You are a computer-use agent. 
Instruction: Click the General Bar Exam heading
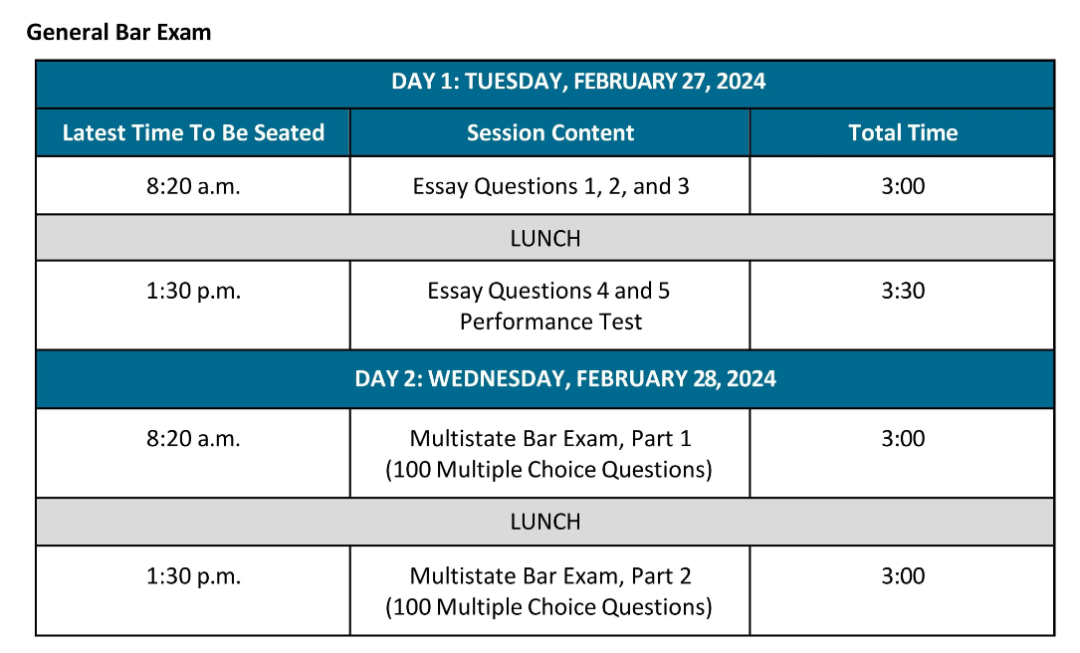click(118, 32)
